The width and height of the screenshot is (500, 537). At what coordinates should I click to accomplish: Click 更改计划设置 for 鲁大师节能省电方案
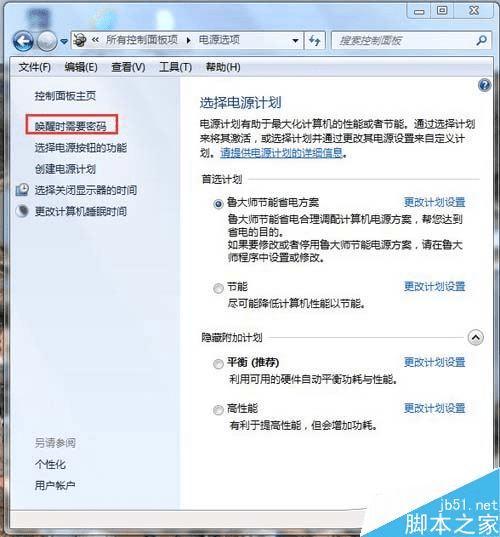434,202
